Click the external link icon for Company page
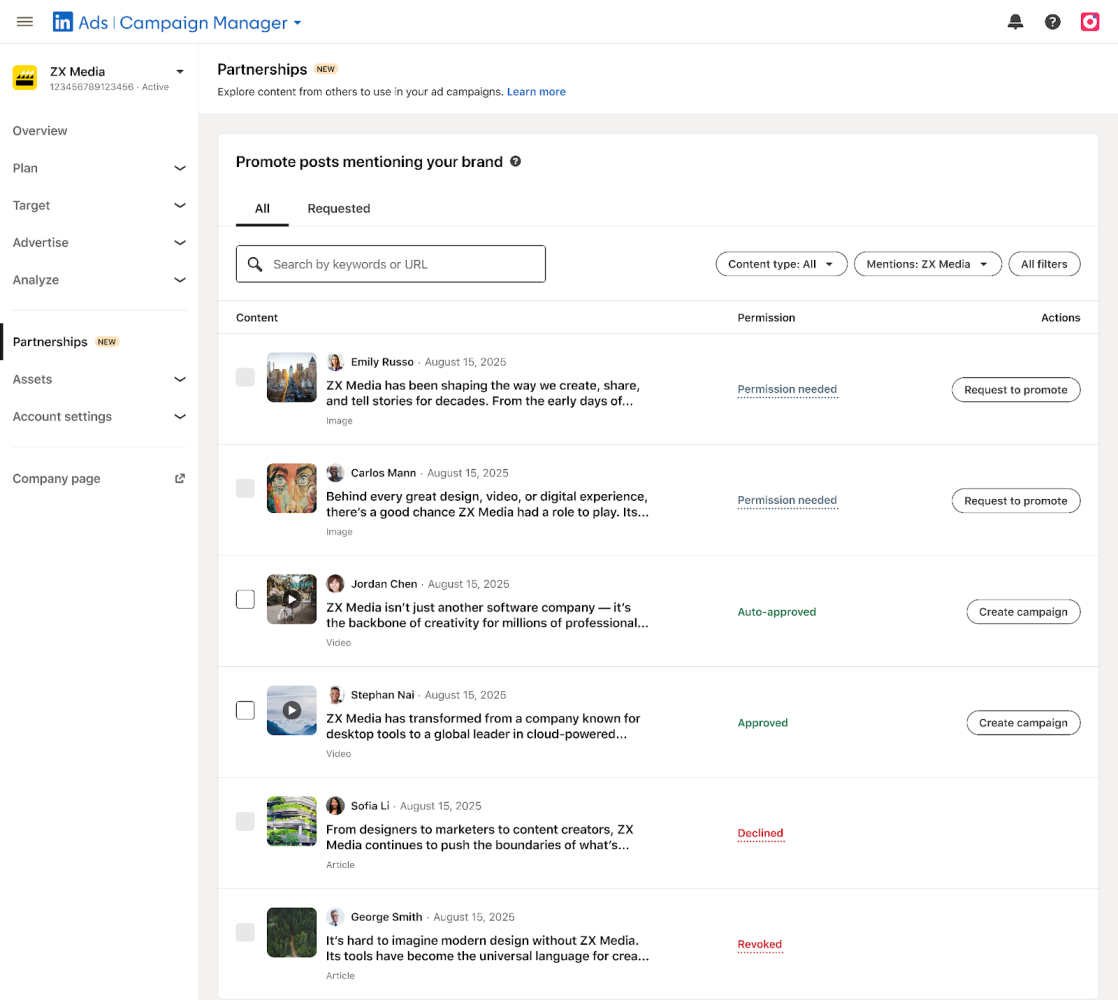This screenshot has width=1118, height=1000. point(180,478)
